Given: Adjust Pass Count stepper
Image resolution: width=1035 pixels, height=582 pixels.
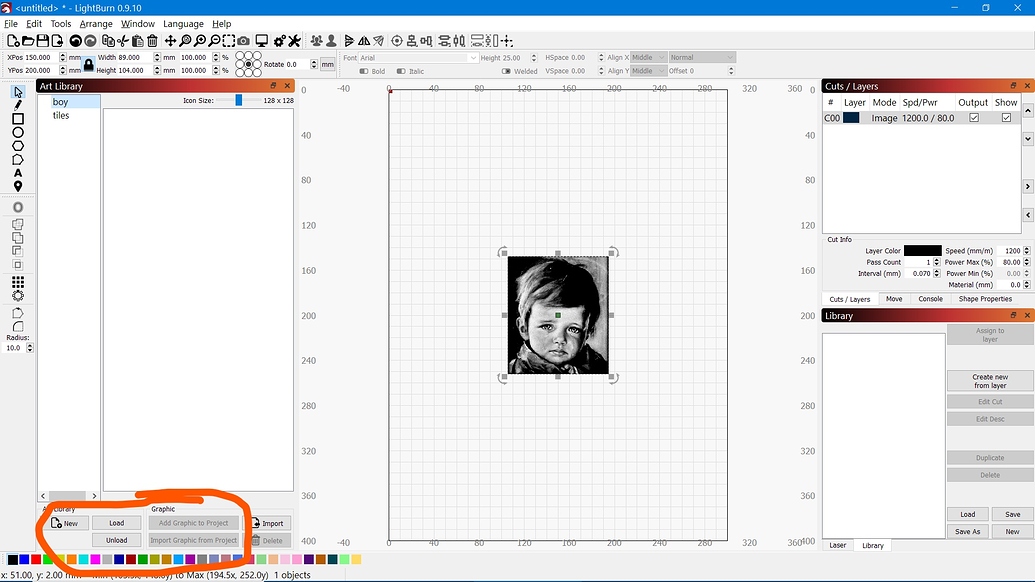Looking at the screenshot, I should coord(936,262).
